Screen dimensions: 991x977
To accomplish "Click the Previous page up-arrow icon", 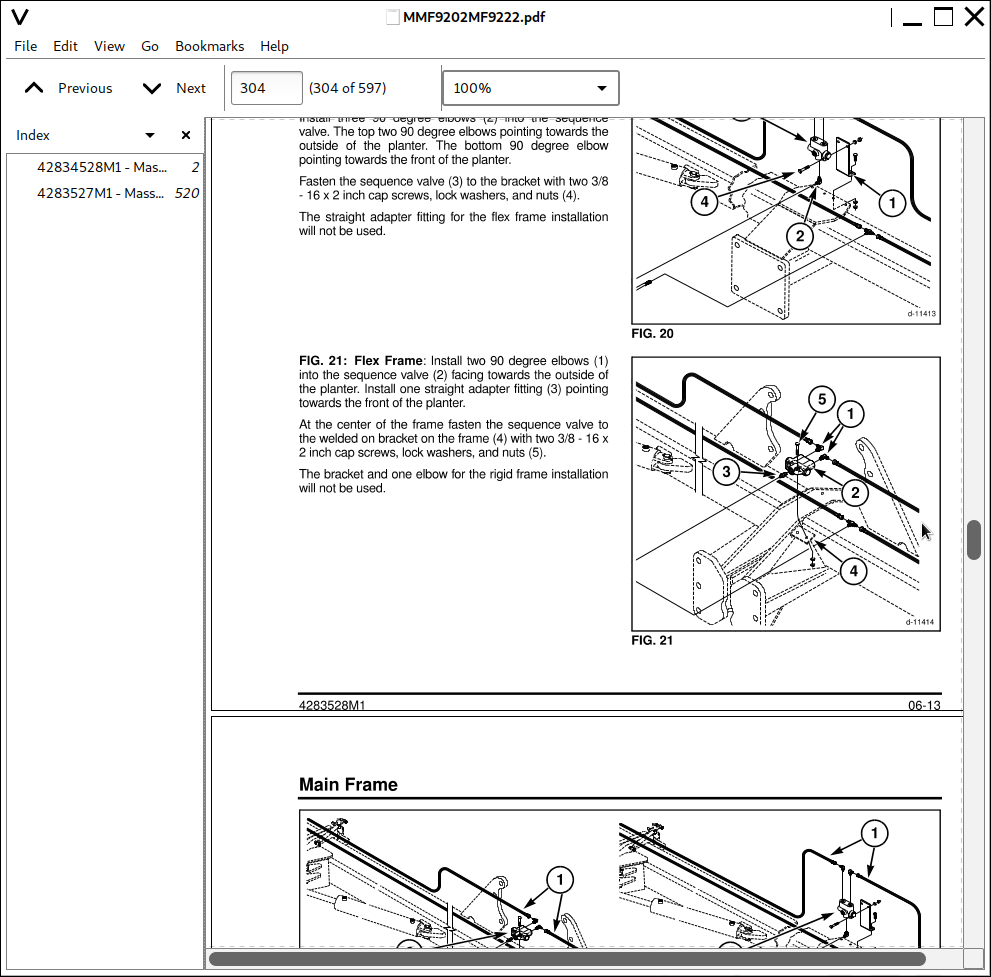I will tap(34, 88).
